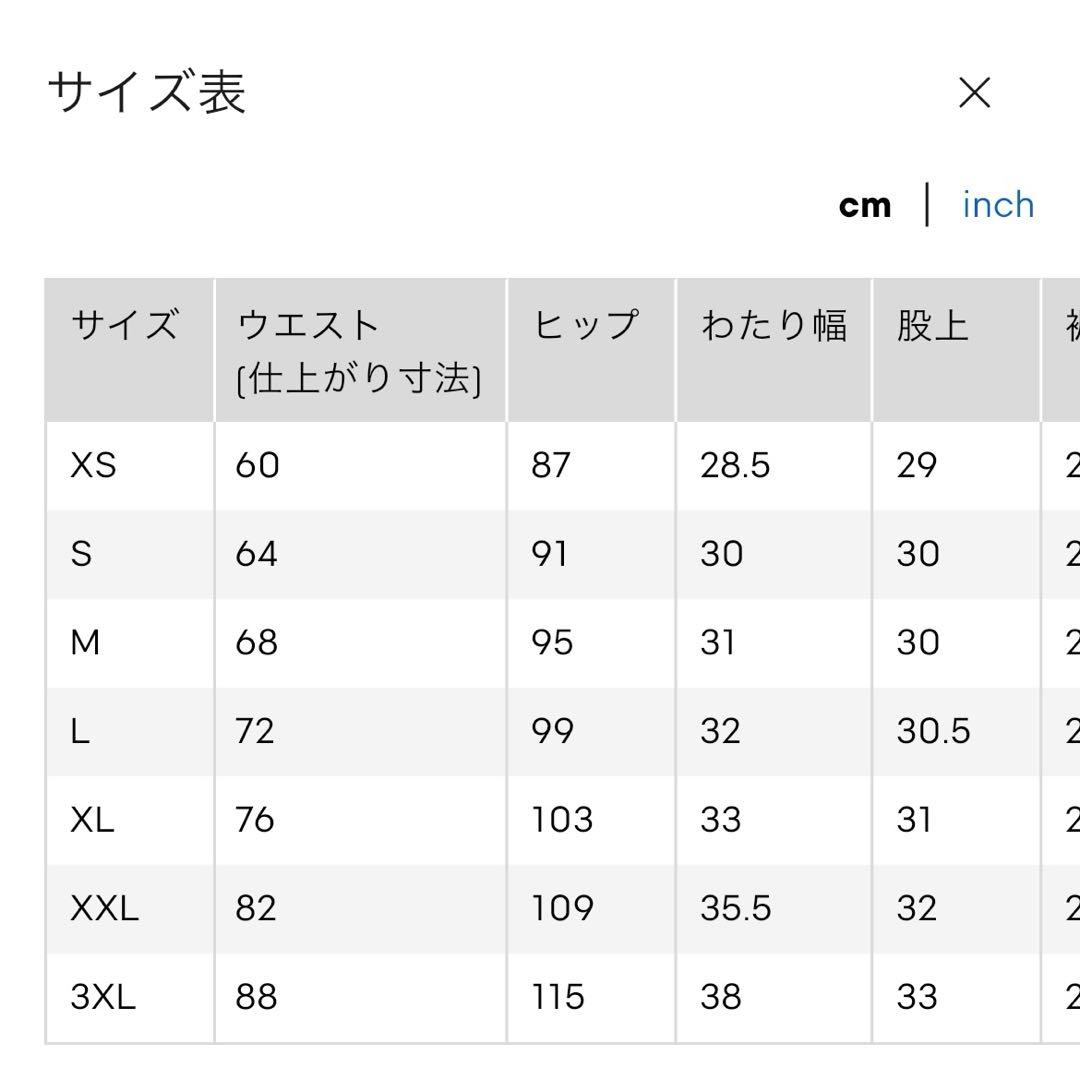Click the サイズ表 dialog title
Screen dimensions: 1080x1080
pyautogui.click(x=147, y=92)
